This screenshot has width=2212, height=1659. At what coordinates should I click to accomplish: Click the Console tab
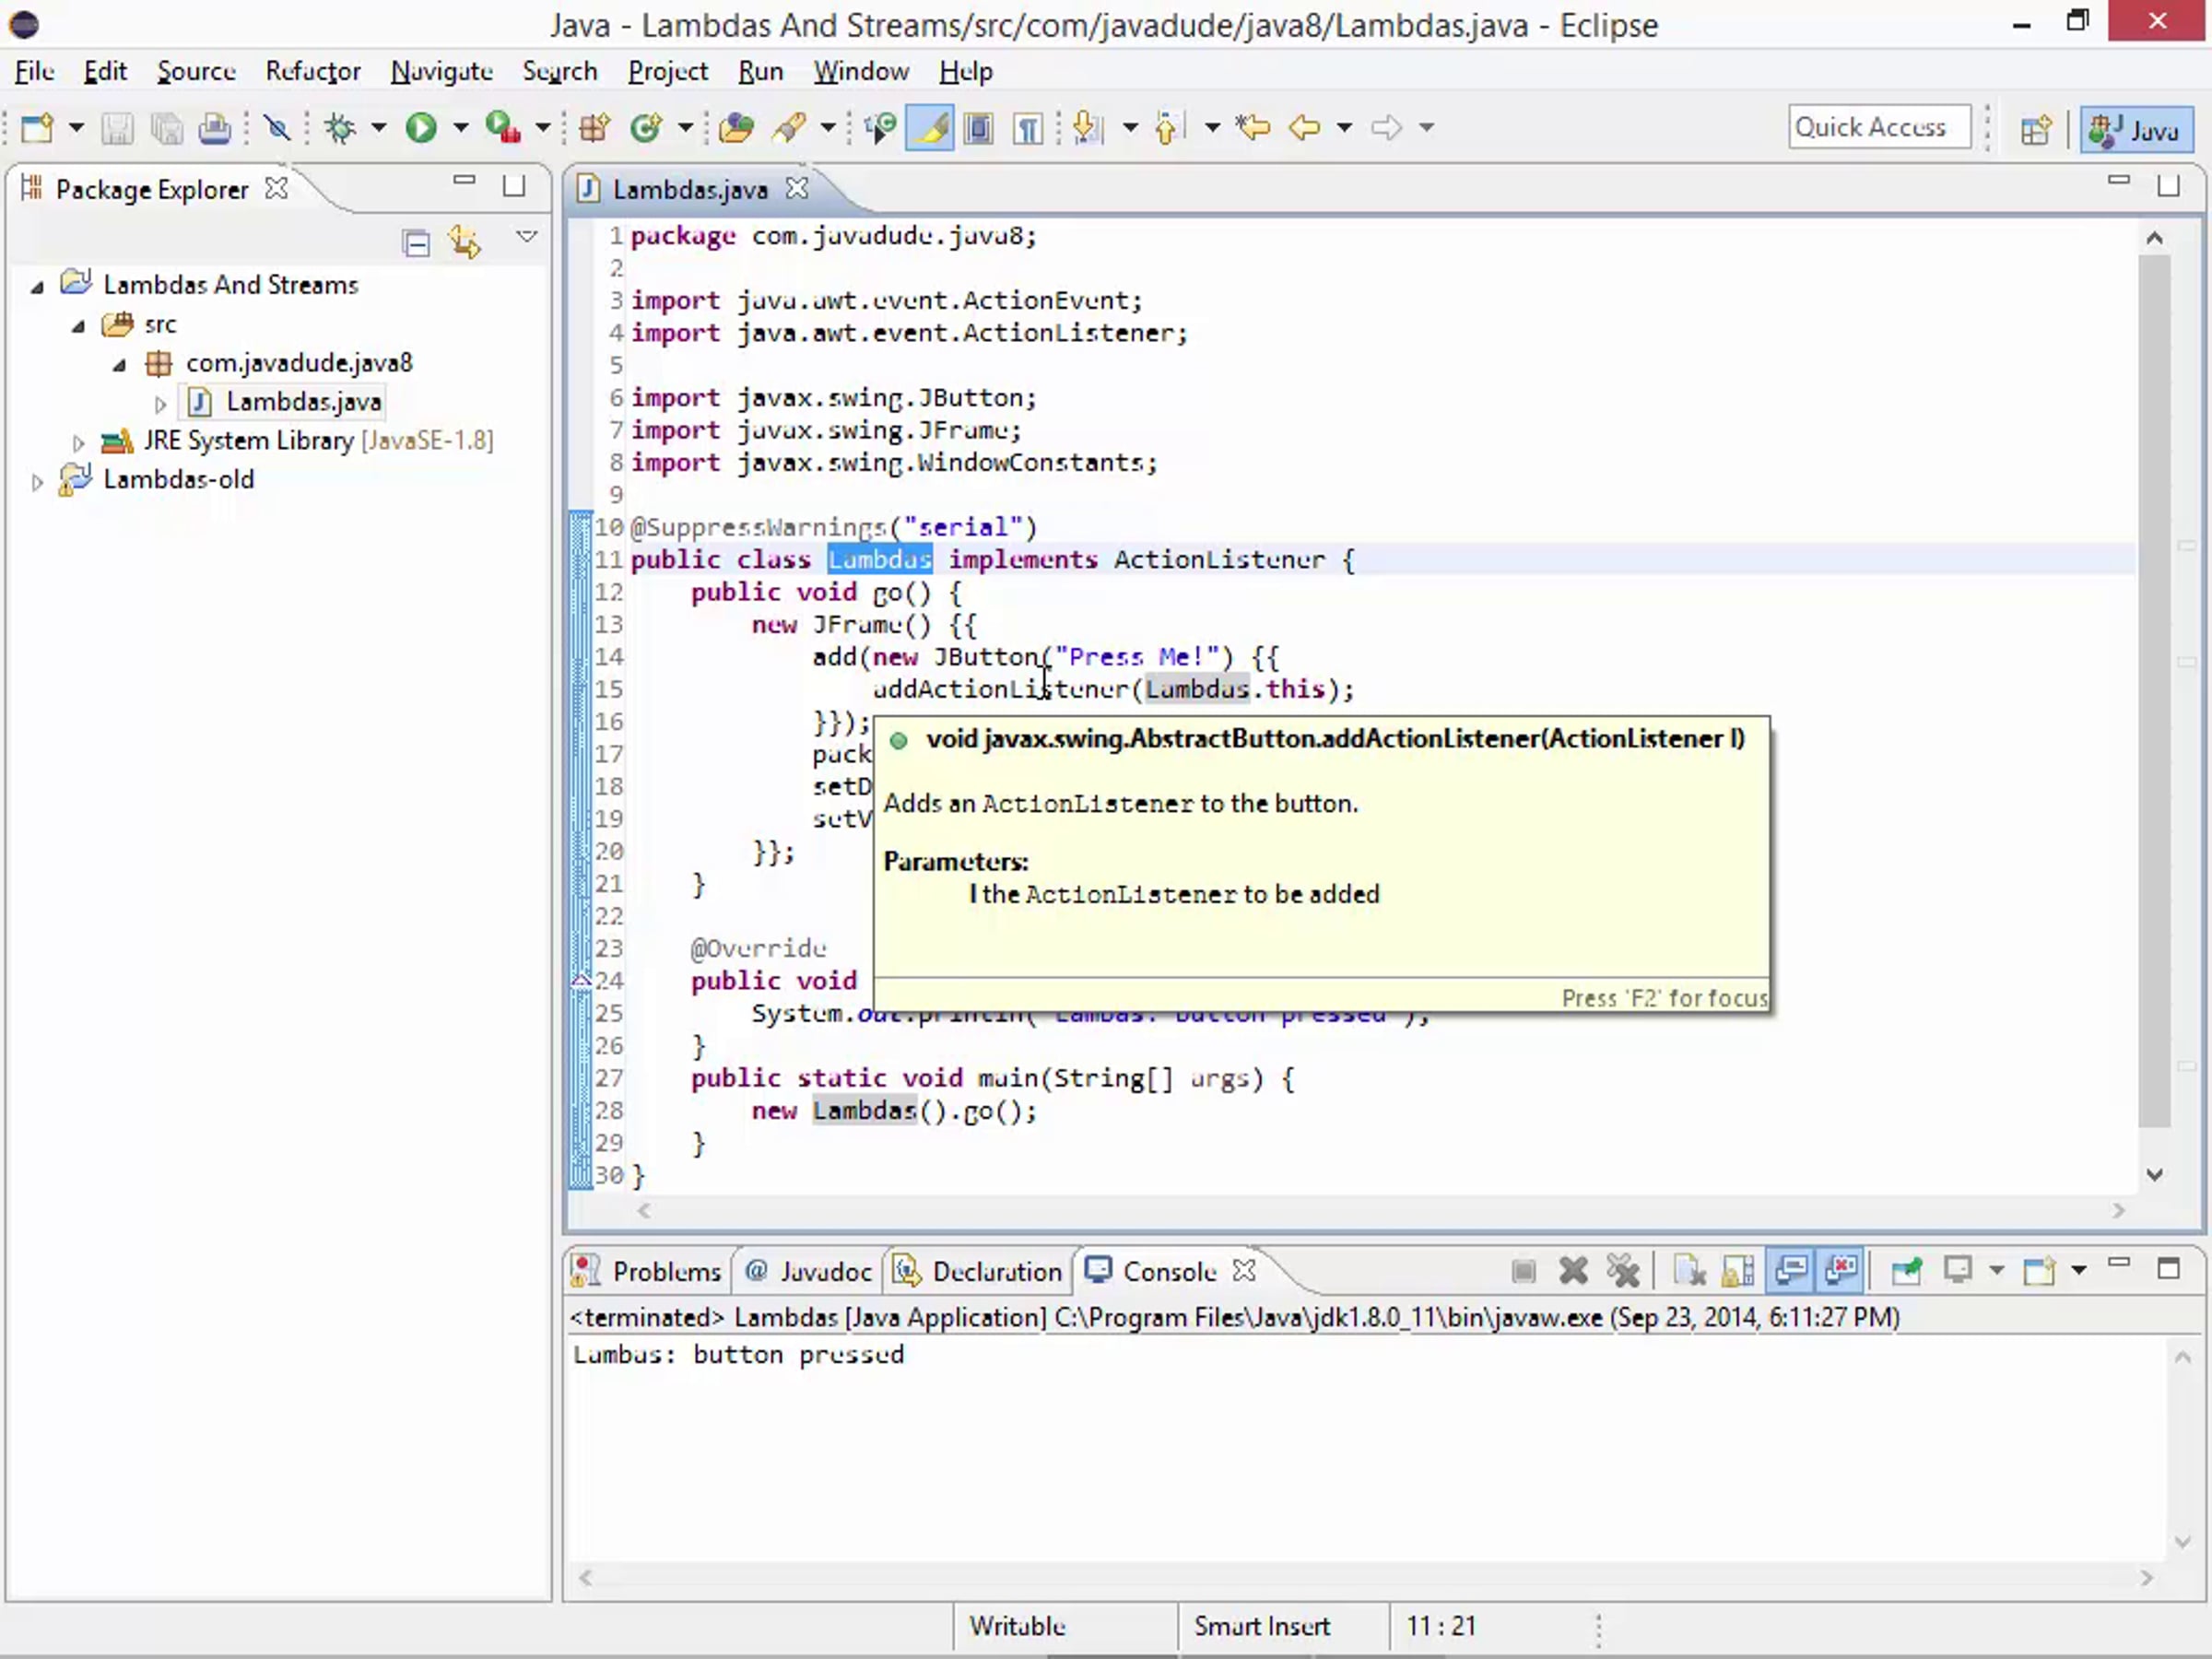pos(1169,1271)
